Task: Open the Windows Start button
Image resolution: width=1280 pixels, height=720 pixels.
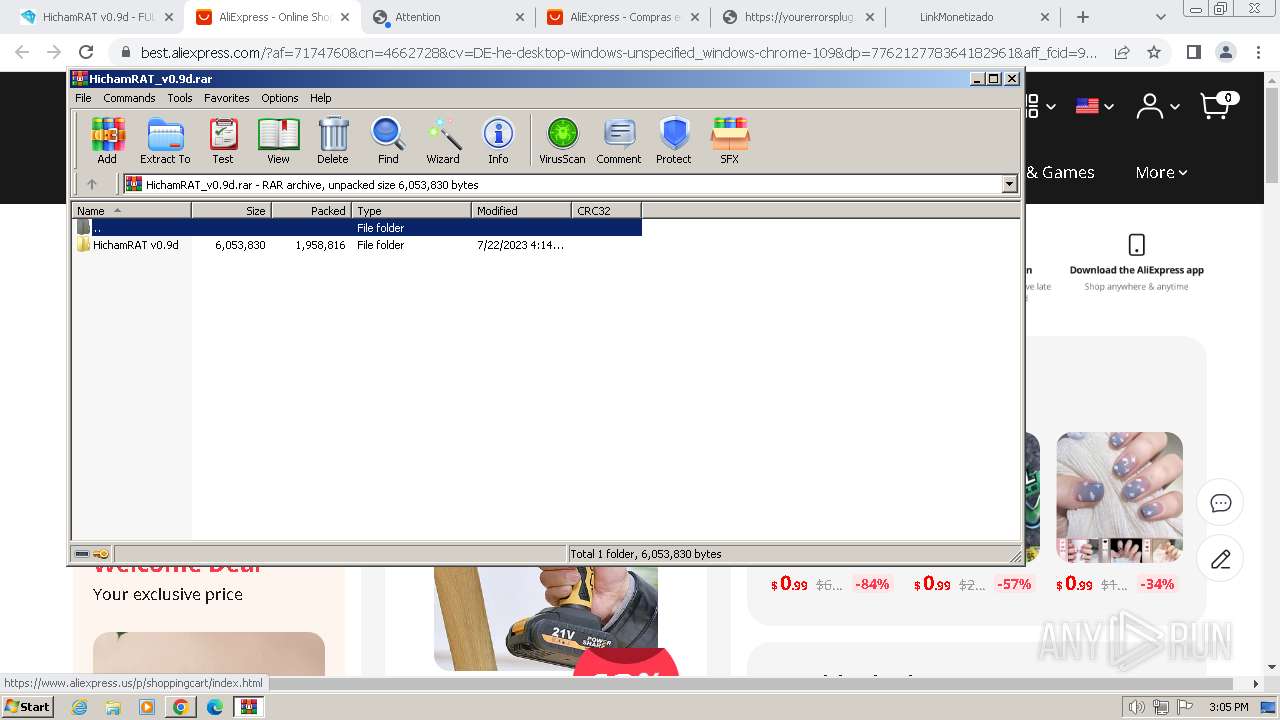Action: tap(27, 706)
